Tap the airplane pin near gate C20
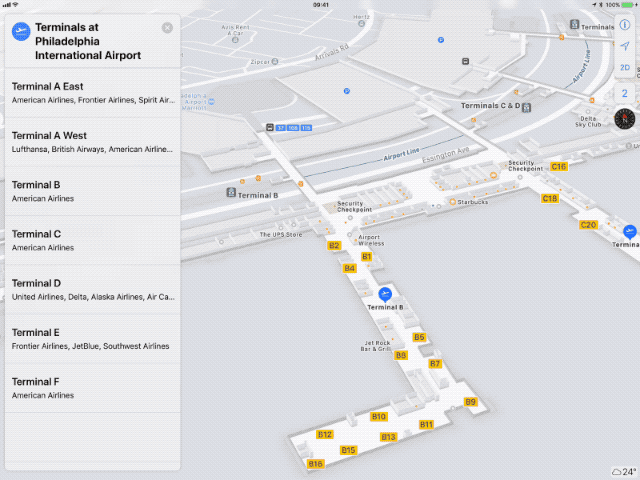The image size is (640, 480). 630,231
